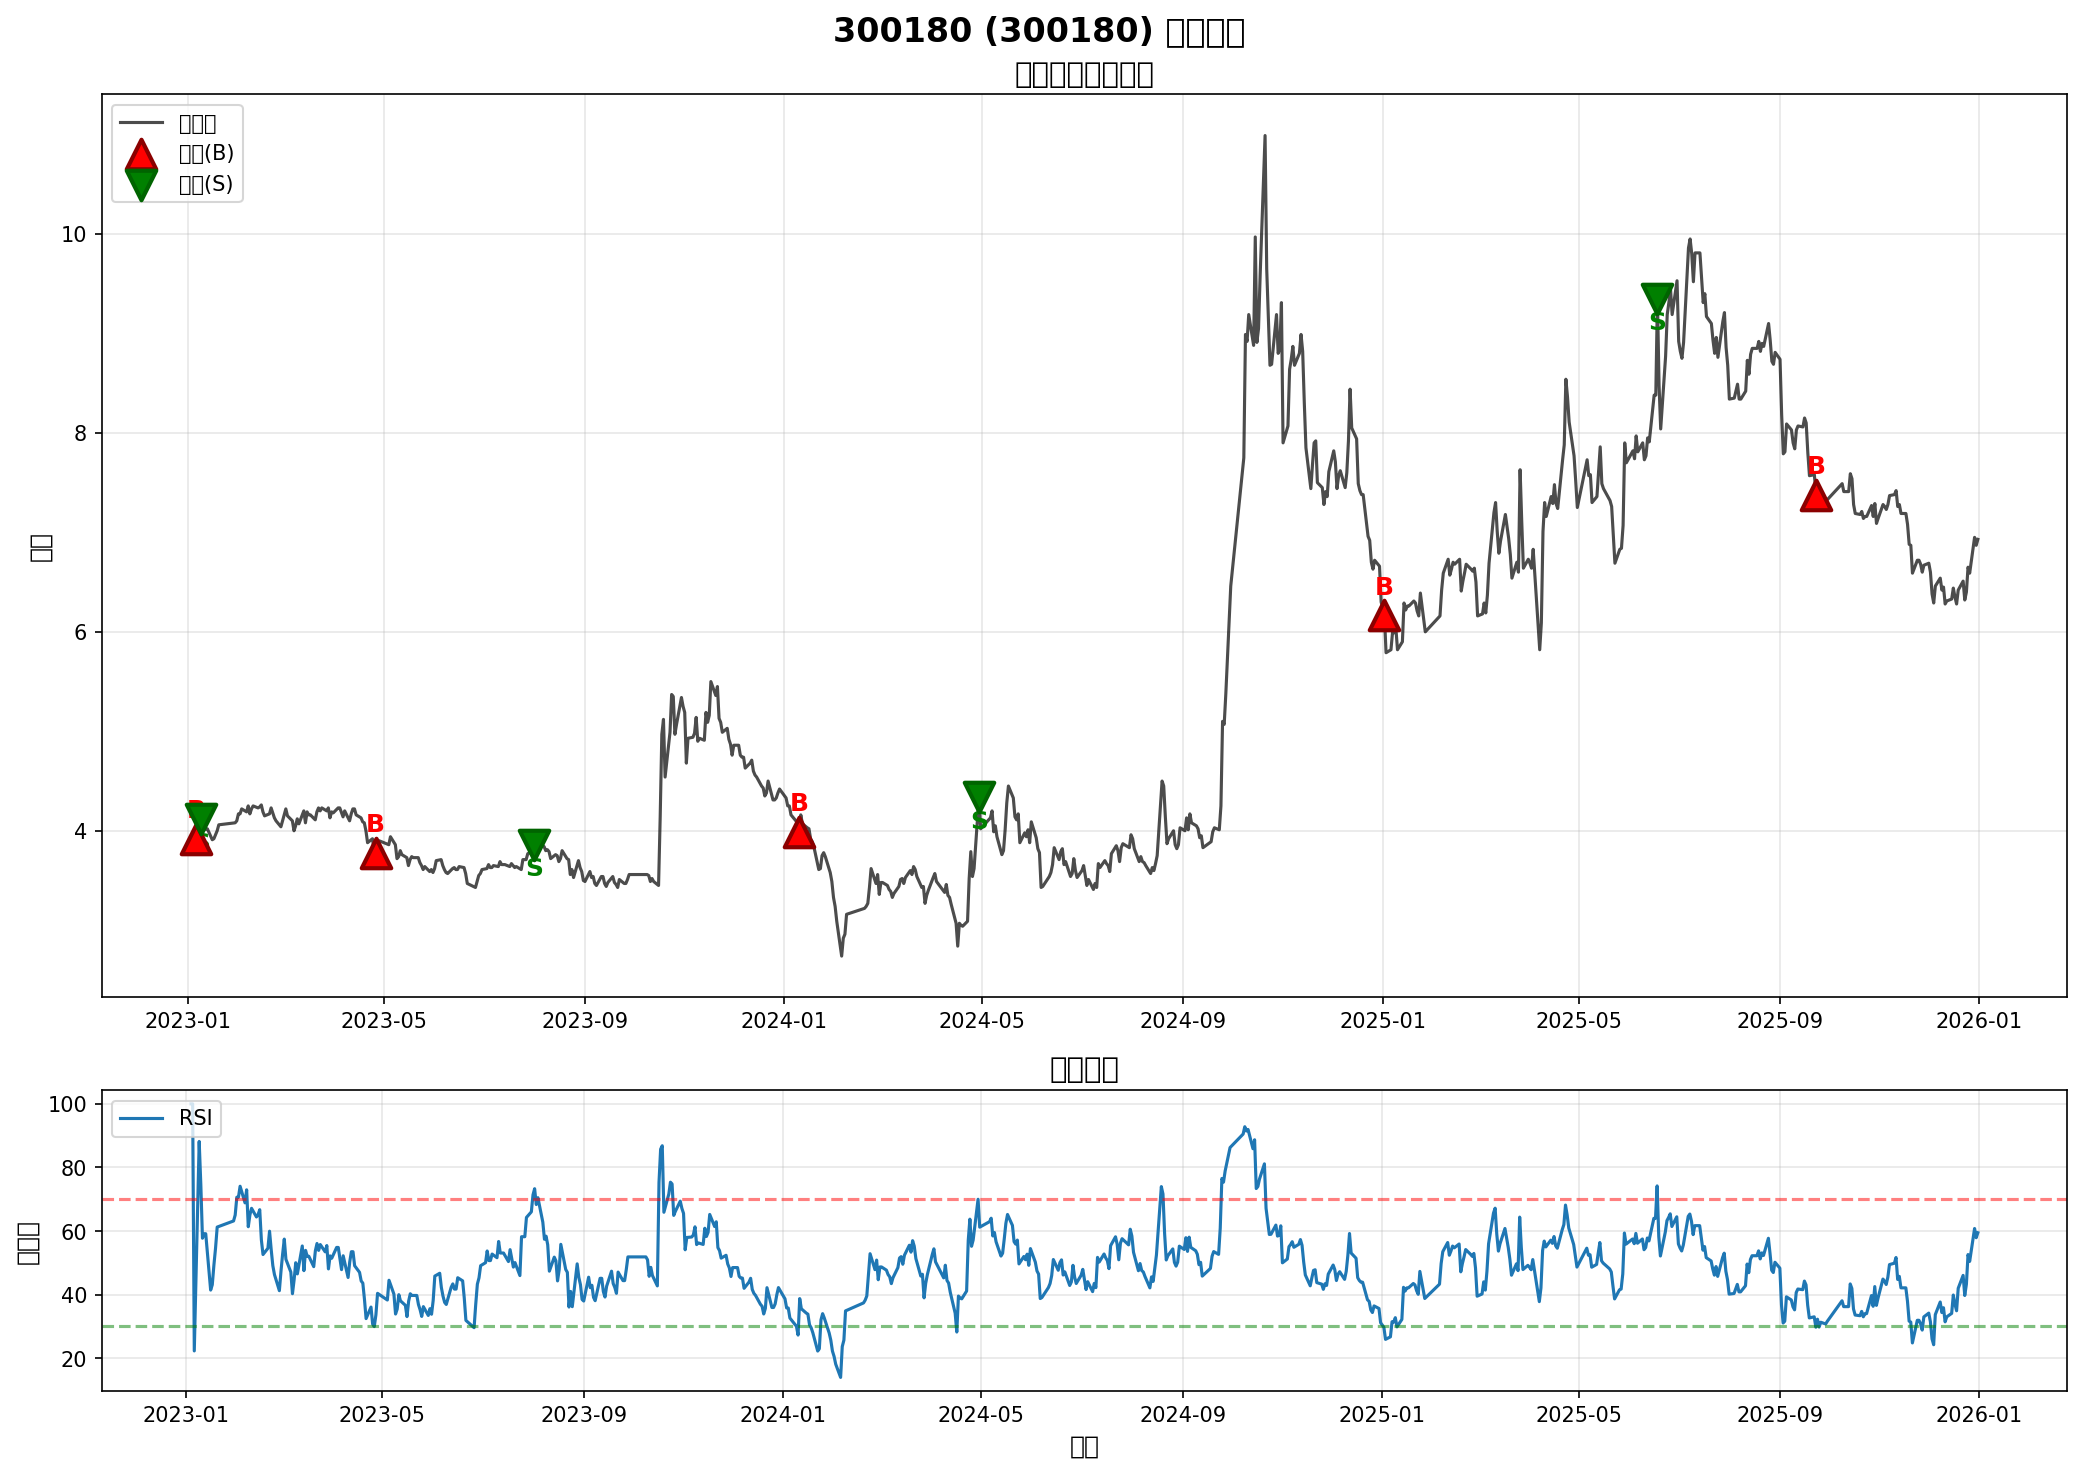Click the 2024-09 tick label under price chart

[1182, 1021]
